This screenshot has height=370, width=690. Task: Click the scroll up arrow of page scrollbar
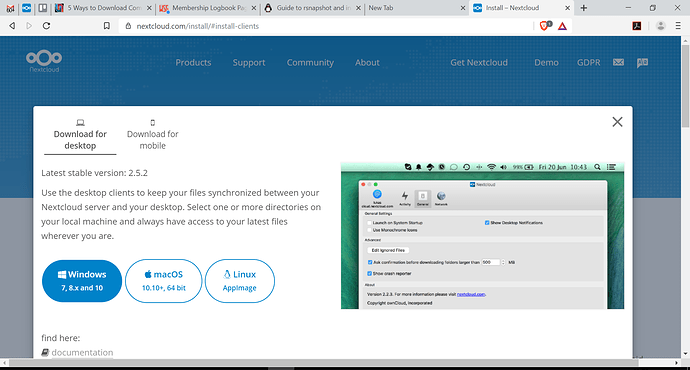[685, 40]
